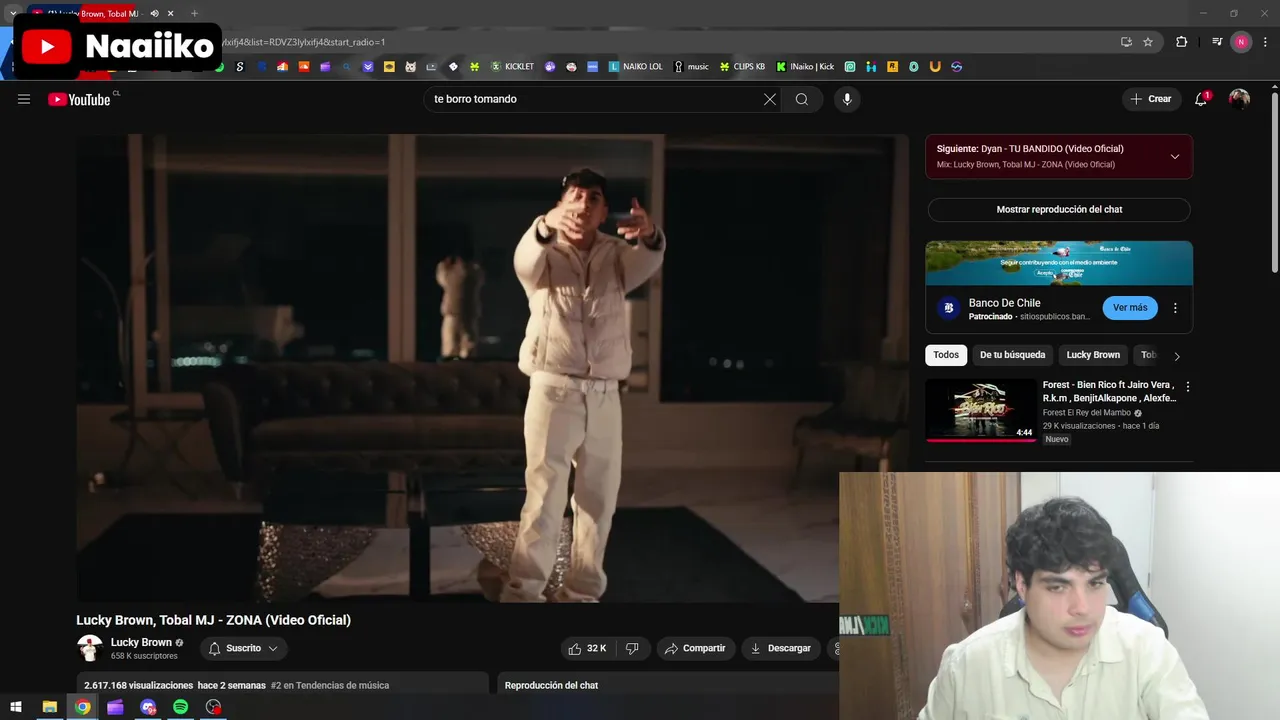Screen dimensions: 1280x720
Task: Click #2 en Tendencias de música link
Action: pos(329,685)
